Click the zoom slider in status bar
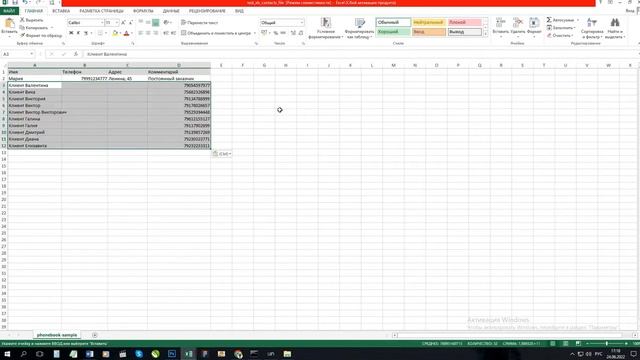The width and height of the screenshot is (640, 360). (607, 344)
